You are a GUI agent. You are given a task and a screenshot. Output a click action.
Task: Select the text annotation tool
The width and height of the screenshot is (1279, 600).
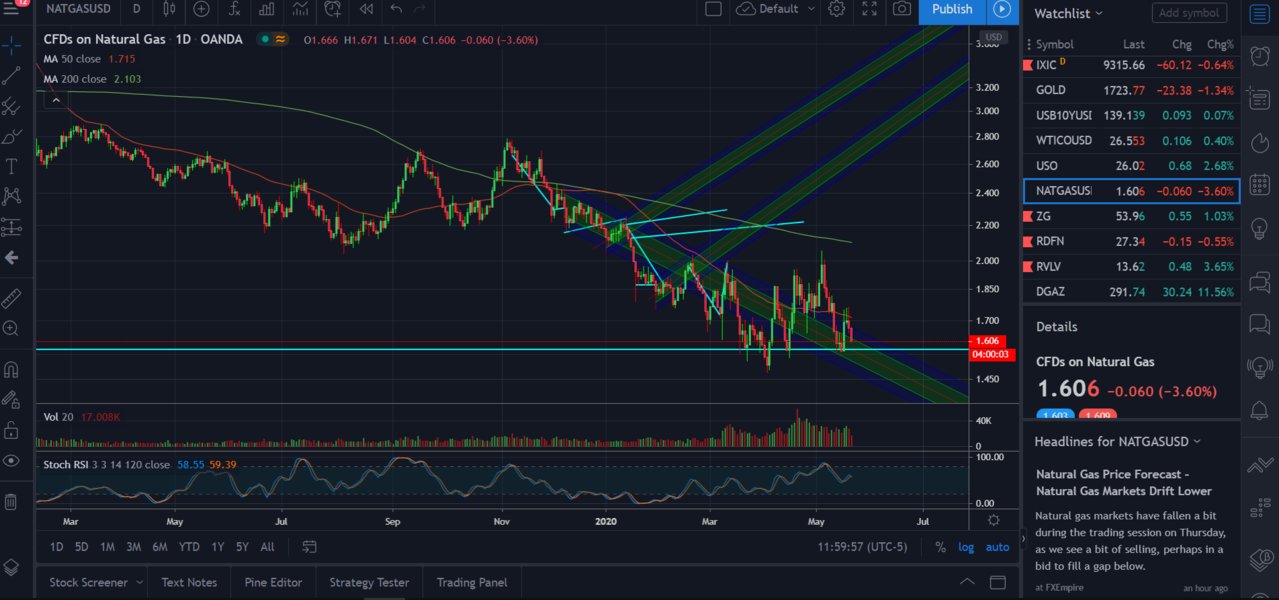coord(12,166)
